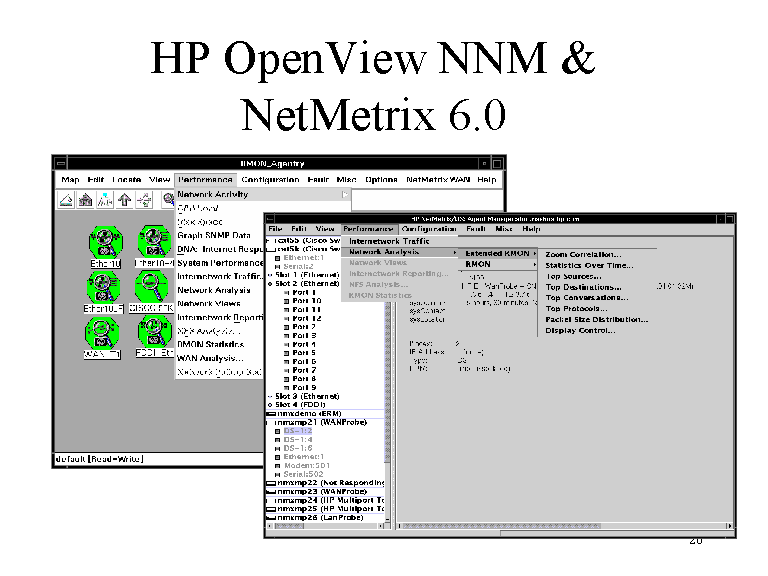The height and width of the screenshot is (576, 768).
Task: Select the WAN probe map icon
Action: [103, 335]
